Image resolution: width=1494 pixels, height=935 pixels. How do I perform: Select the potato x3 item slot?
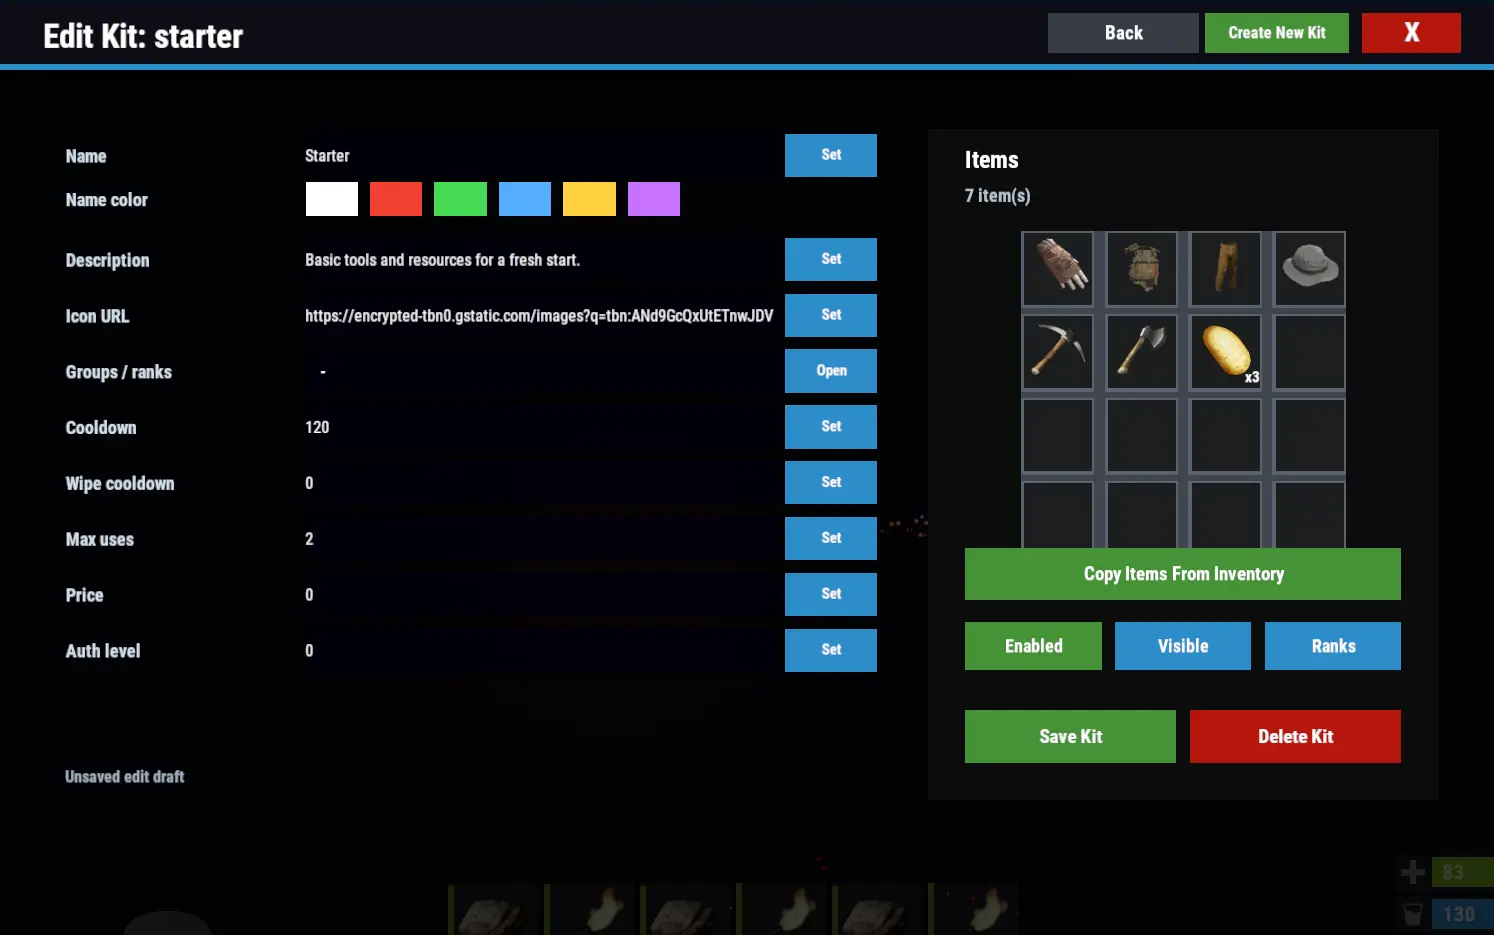tap(1226, 352)
